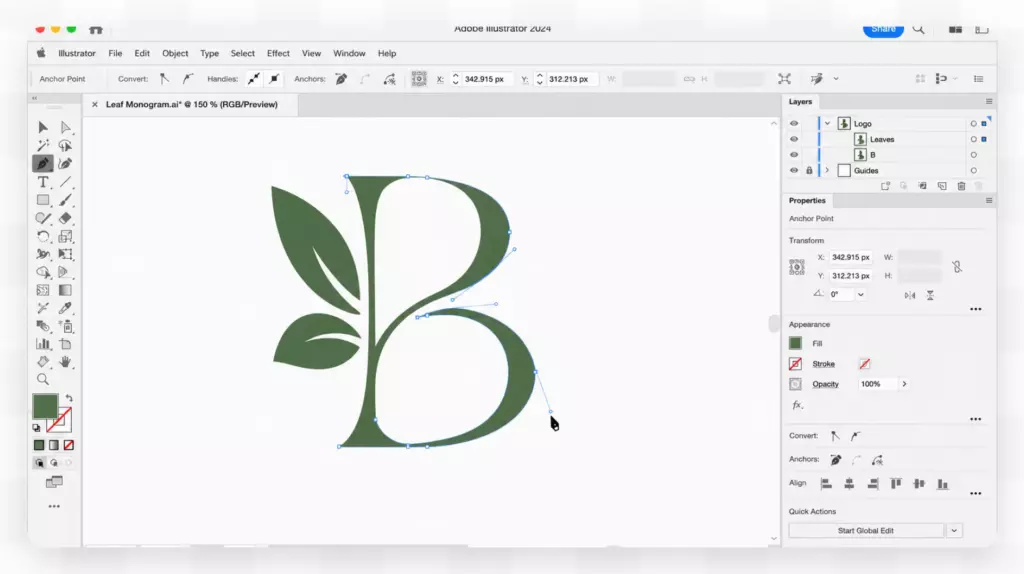Image resolution: width=1024 pixels, height=574 pixels.
Task: Hide the B layer
Action: click(x=794, y=155)
